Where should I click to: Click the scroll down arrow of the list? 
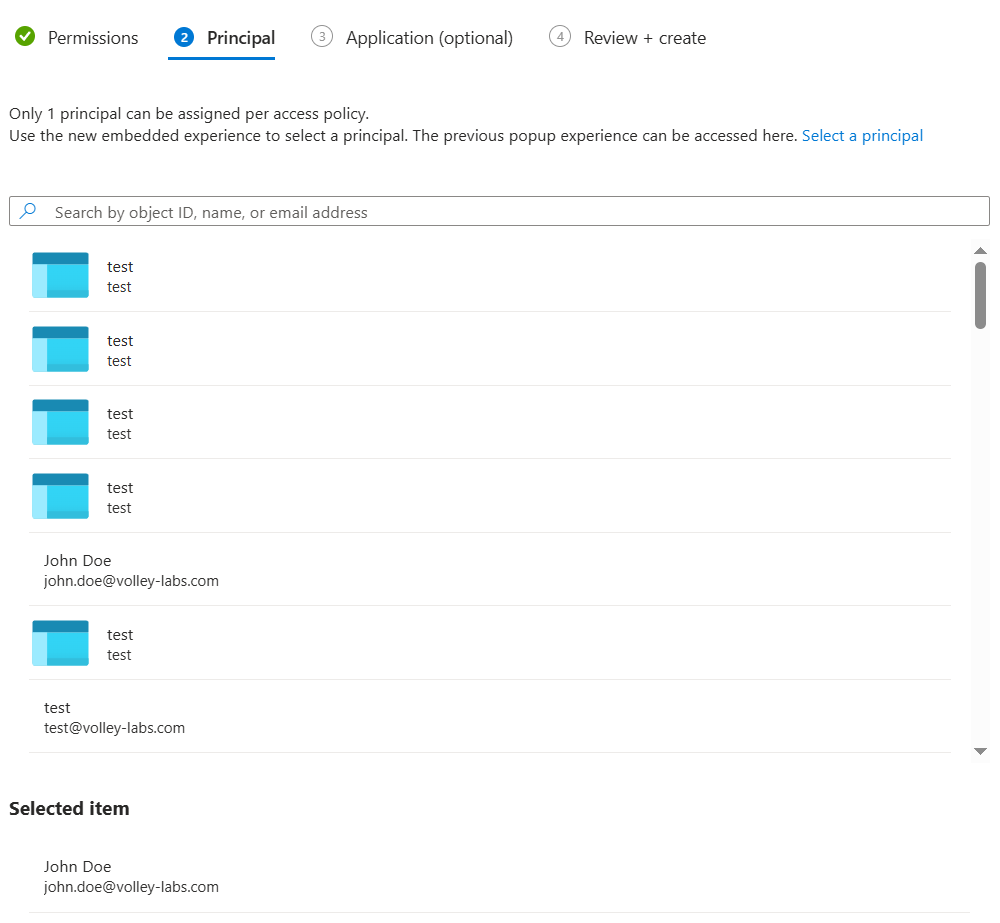(x=980, y=750)
